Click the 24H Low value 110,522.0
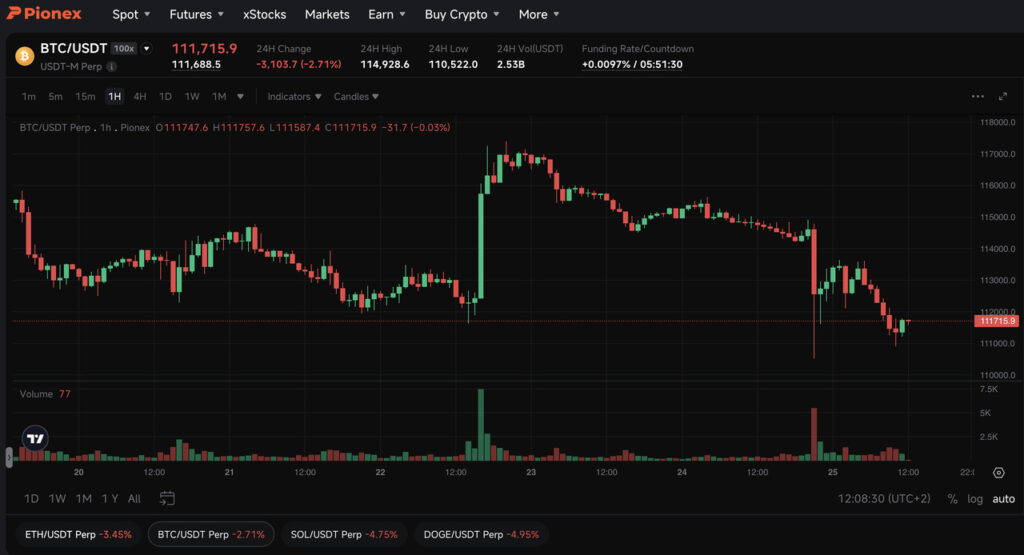 (453, 65)
